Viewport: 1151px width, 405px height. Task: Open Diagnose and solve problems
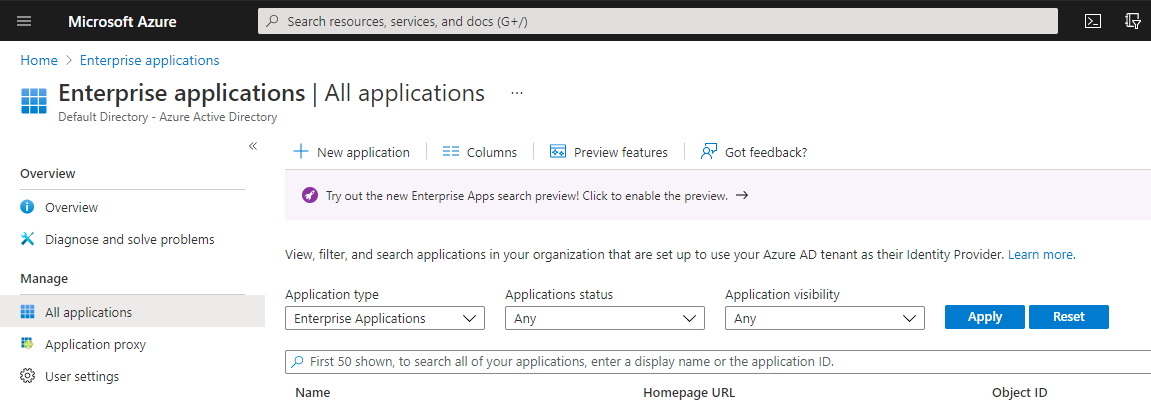[x=129, y=239]
